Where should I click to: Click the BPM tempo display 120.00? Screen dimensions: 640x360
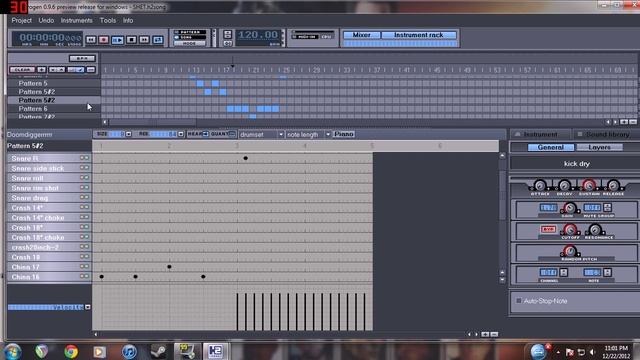tap(258, 36)
